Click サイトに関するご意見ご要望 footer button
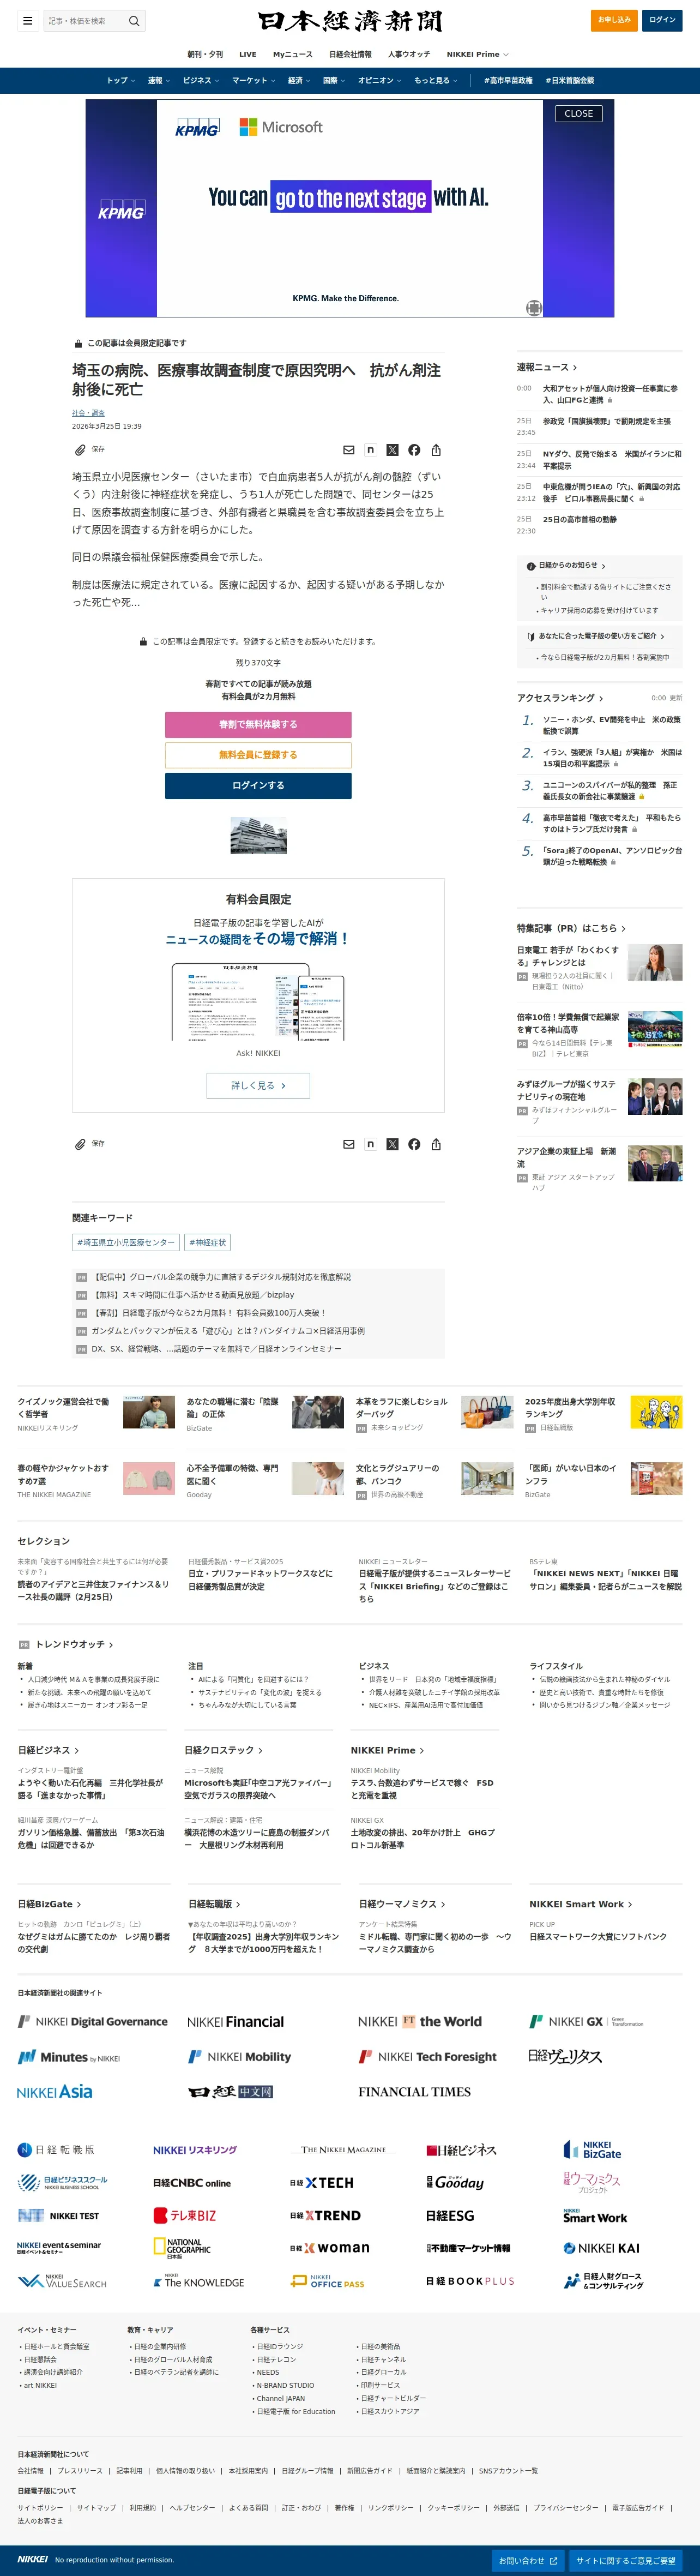This screenshot has height=2576, width=700. coord(626,2560)
